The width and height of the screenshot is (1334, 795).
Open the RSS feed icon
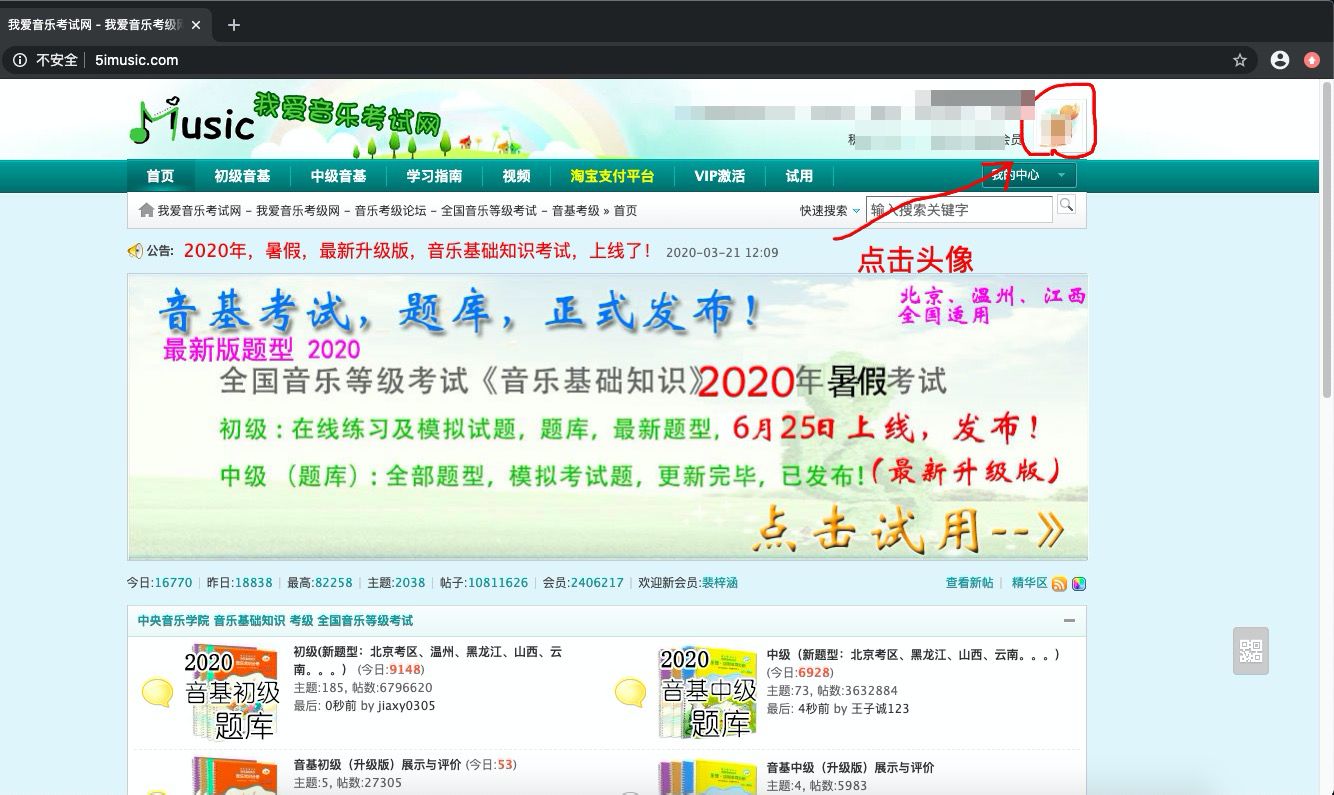1059,584
